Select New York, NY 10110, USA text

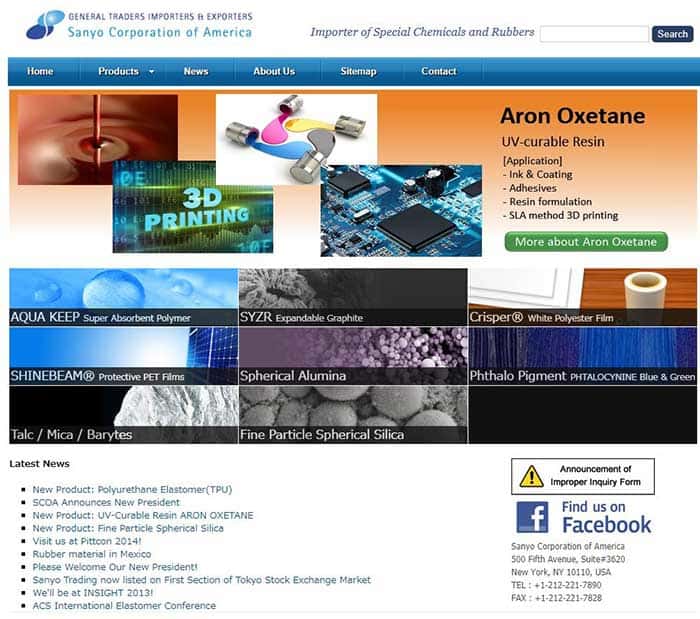(561, 572)
